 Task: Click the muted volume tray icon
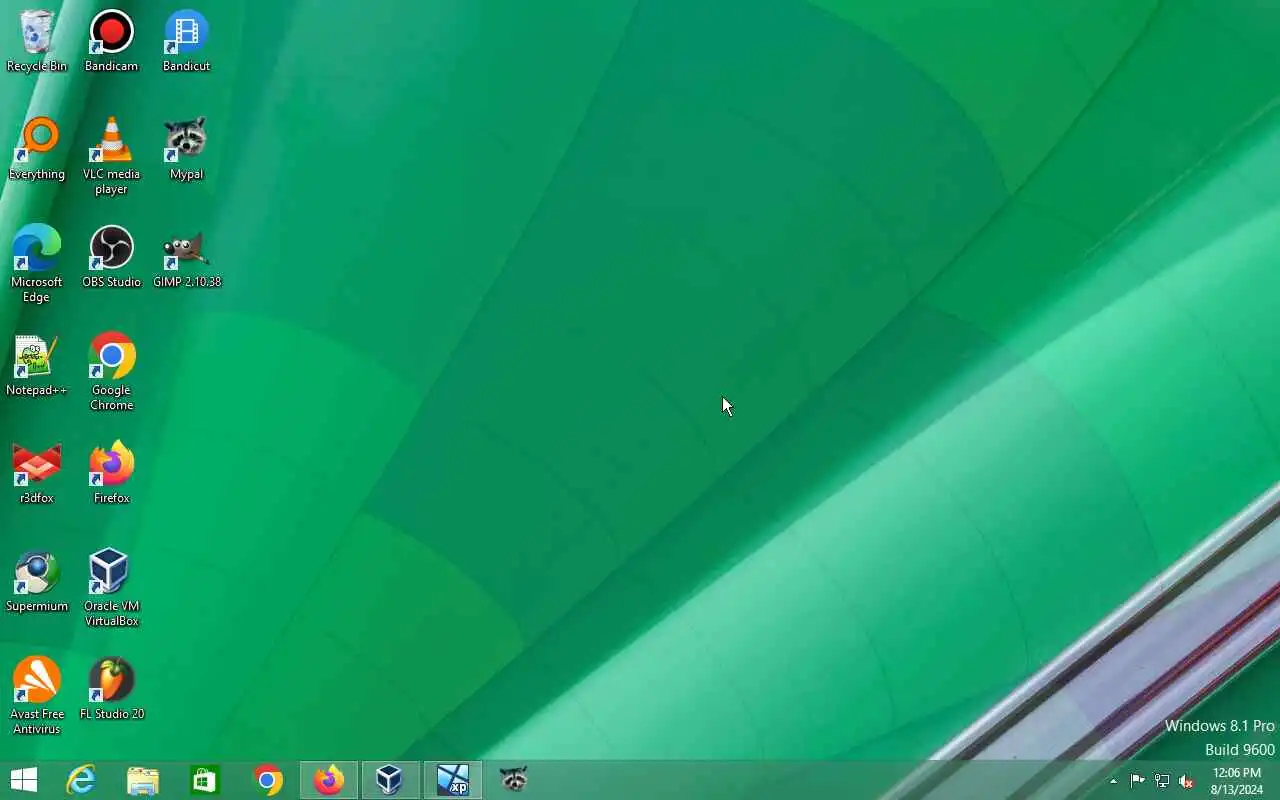[1187, 782]
